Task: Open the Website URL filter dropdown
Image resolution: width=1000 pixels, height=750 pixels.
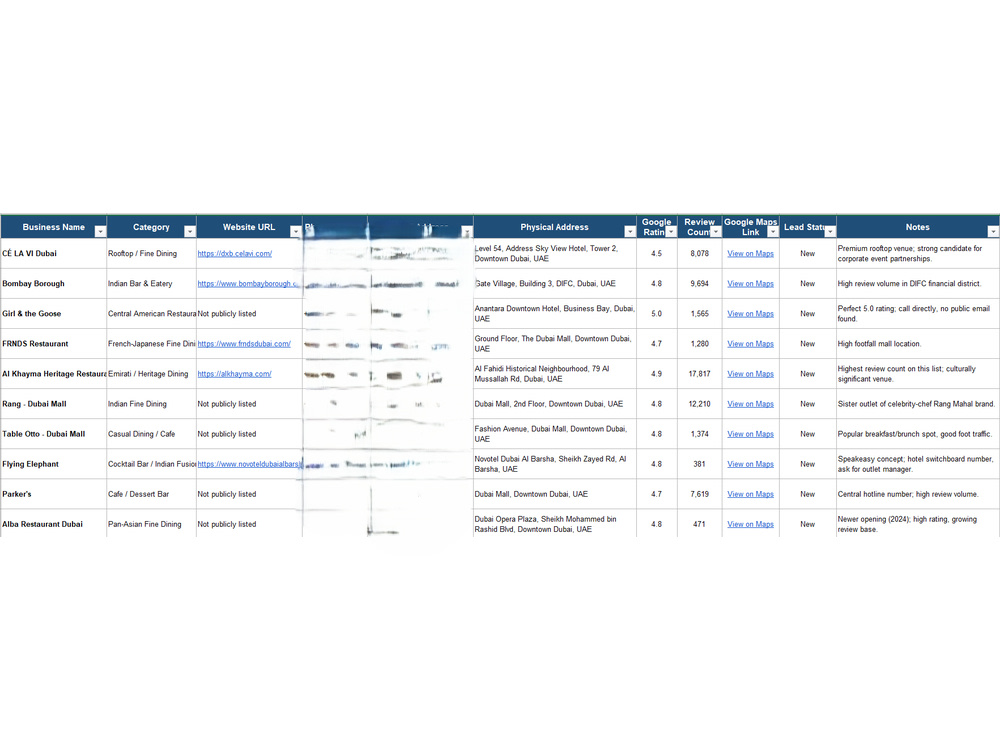Action: pos(295,232)
